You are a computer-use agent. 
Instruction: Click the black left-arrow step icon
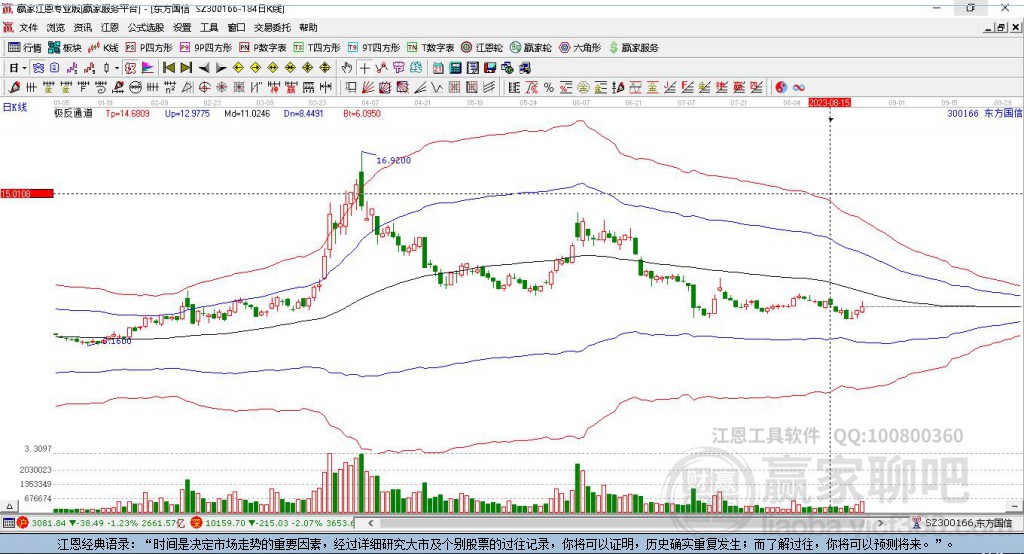204,68
